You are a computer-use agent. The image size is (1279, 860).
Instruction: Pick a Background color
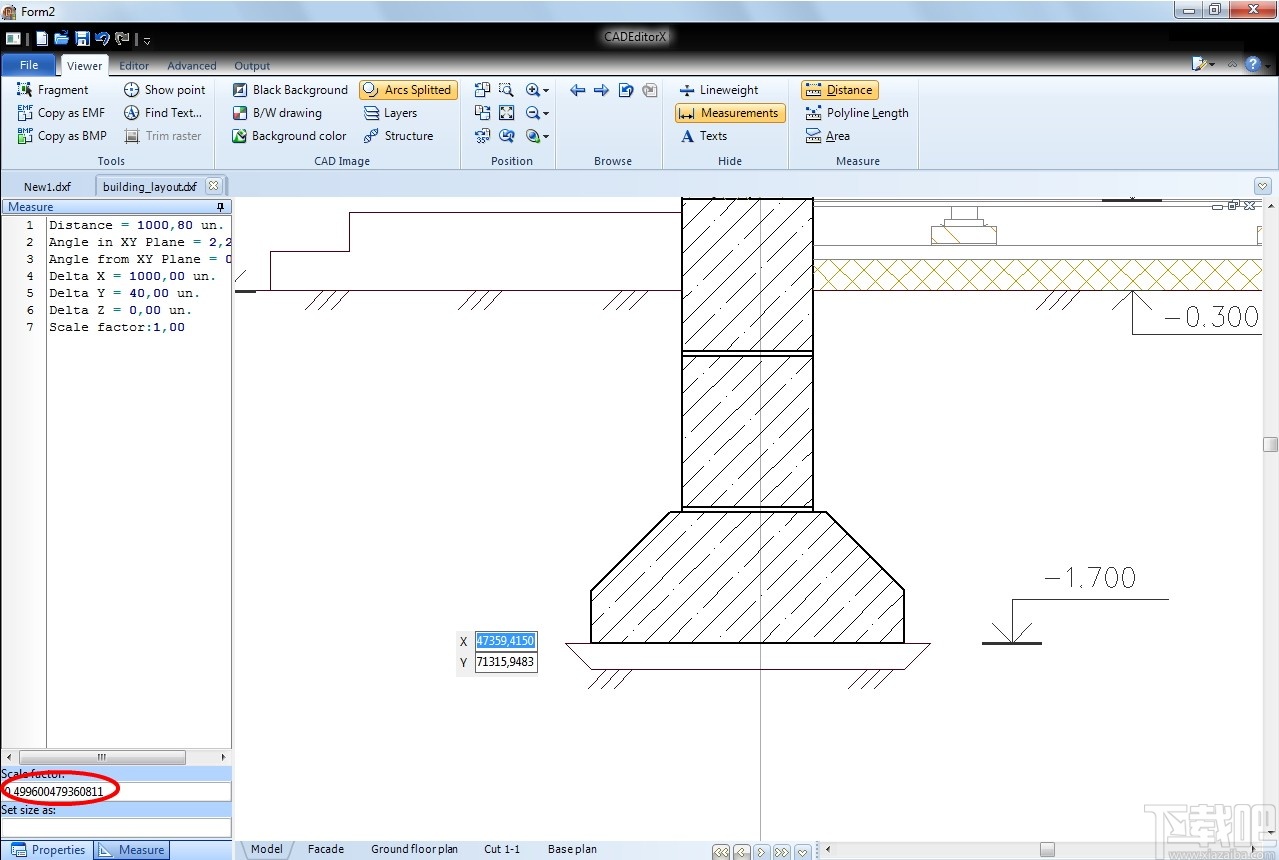click(x=289, y=136)
